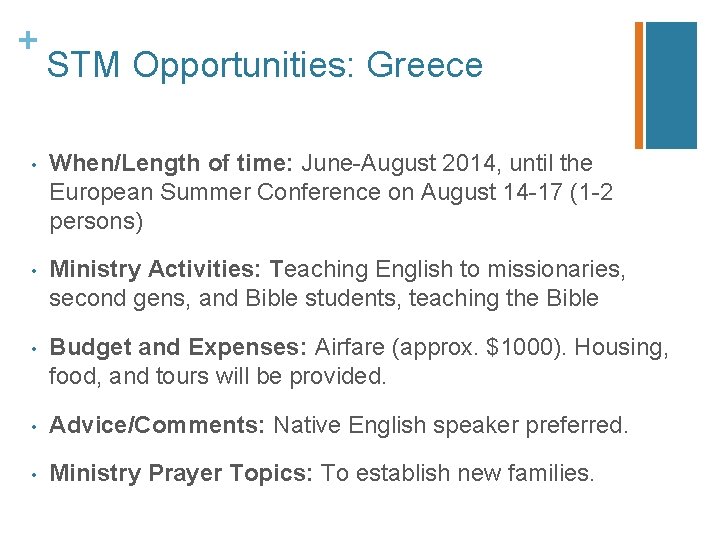
Task: Click the bullet before Advice/Comments
Action: (34, 427)
